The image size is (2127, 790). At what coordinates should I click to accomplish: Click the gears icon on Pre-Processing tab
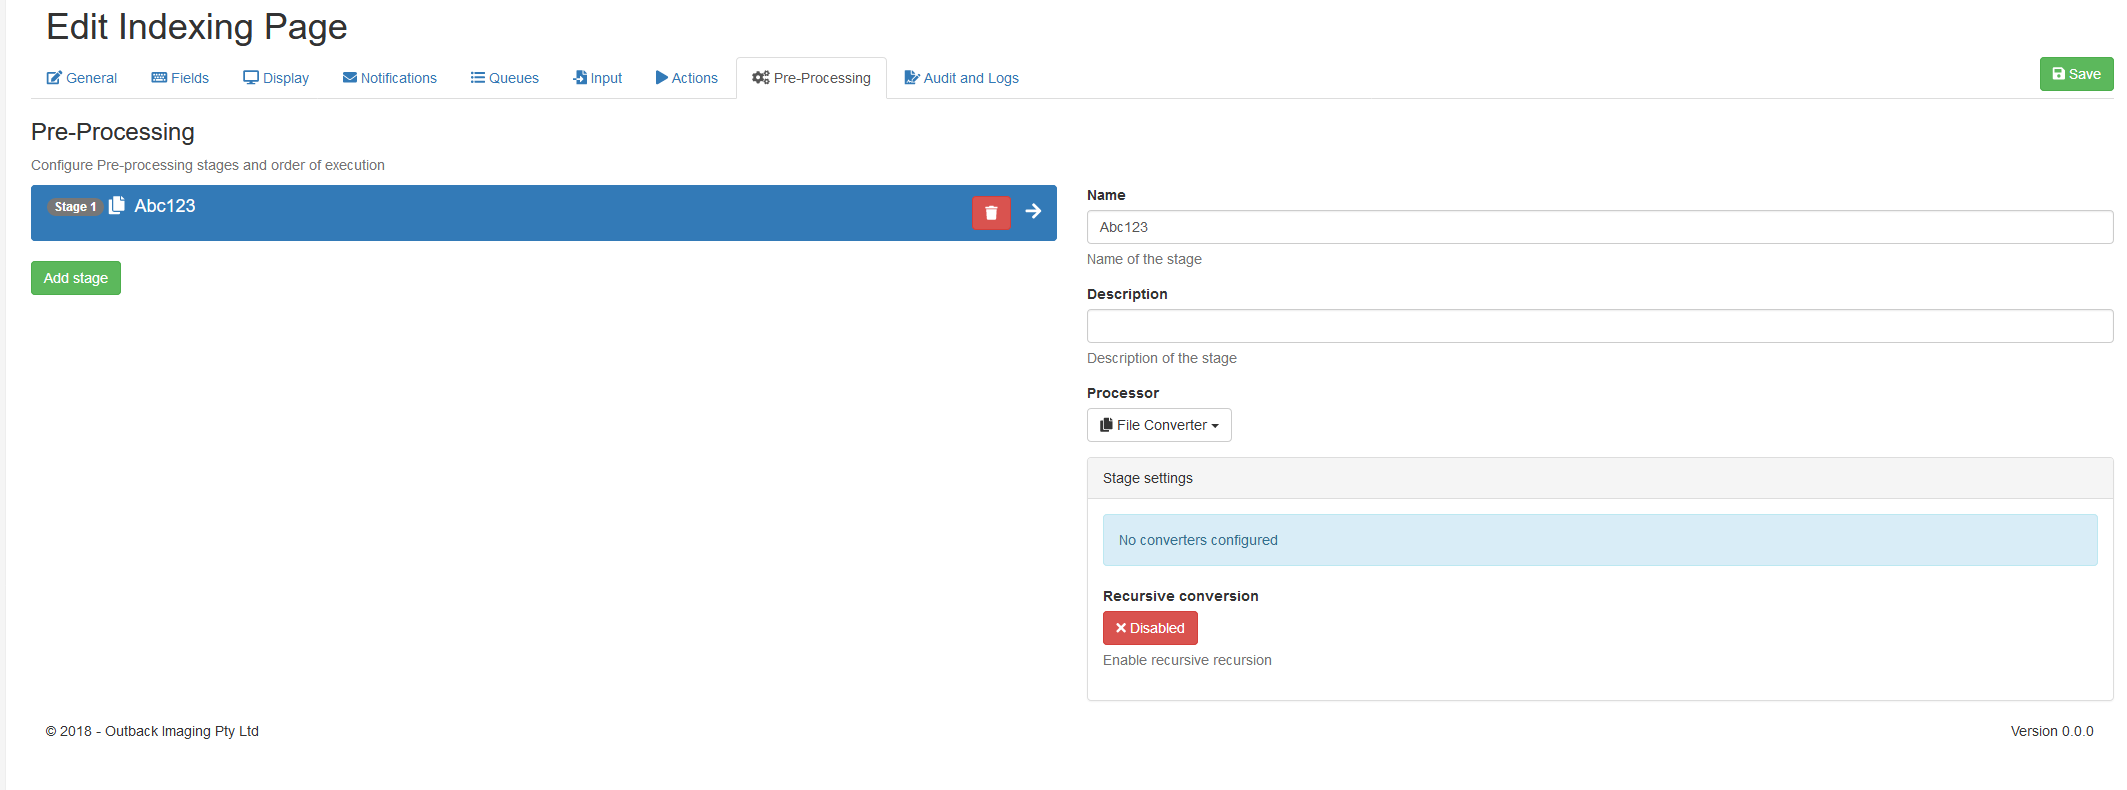point(760,78)
